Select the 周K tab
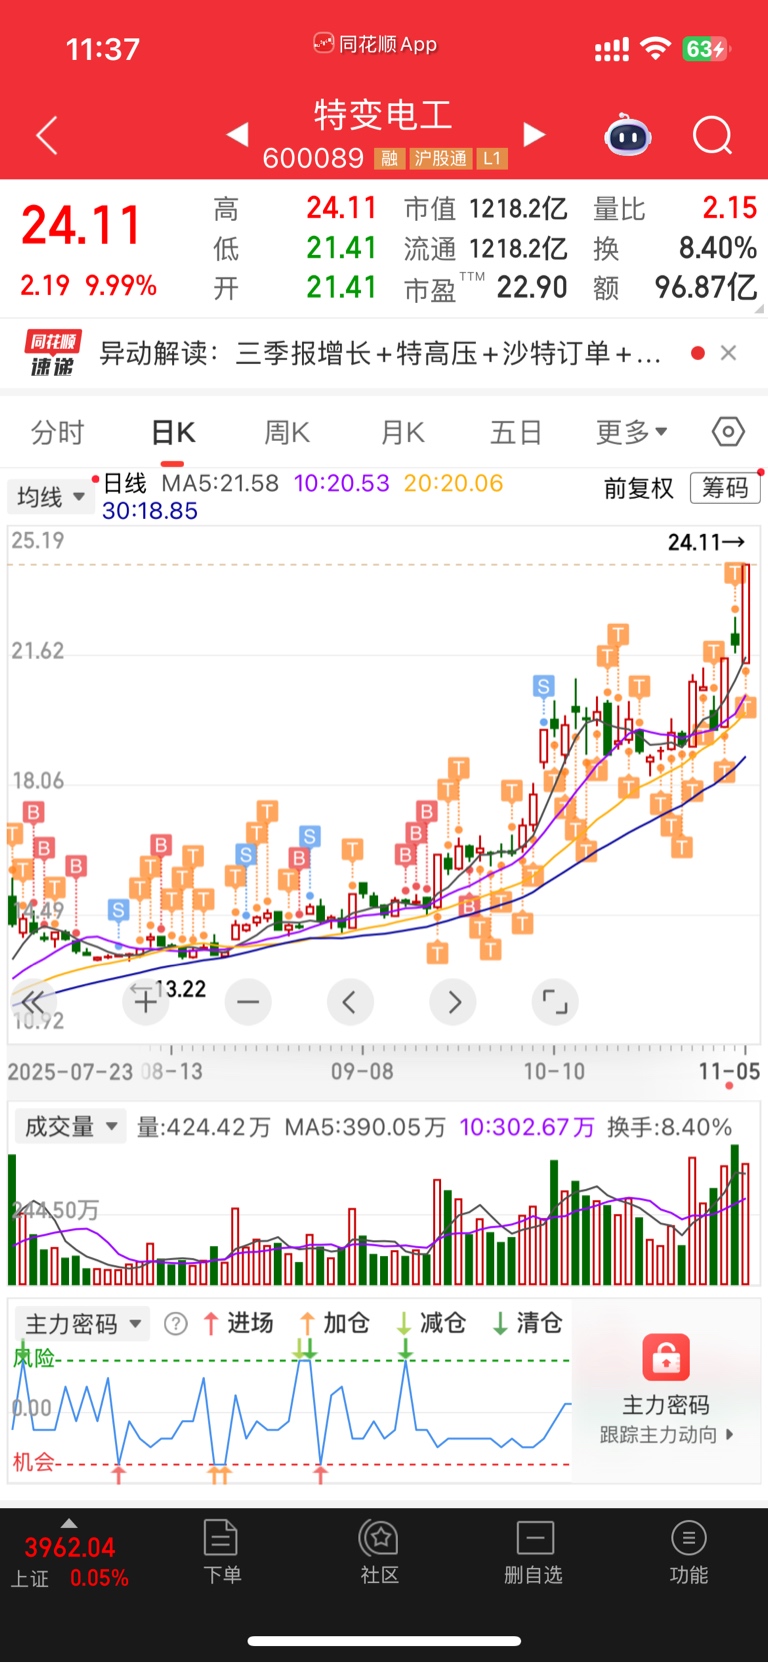Image resolution: width=768 pixels, height=1663 pixels. point(287,433)
